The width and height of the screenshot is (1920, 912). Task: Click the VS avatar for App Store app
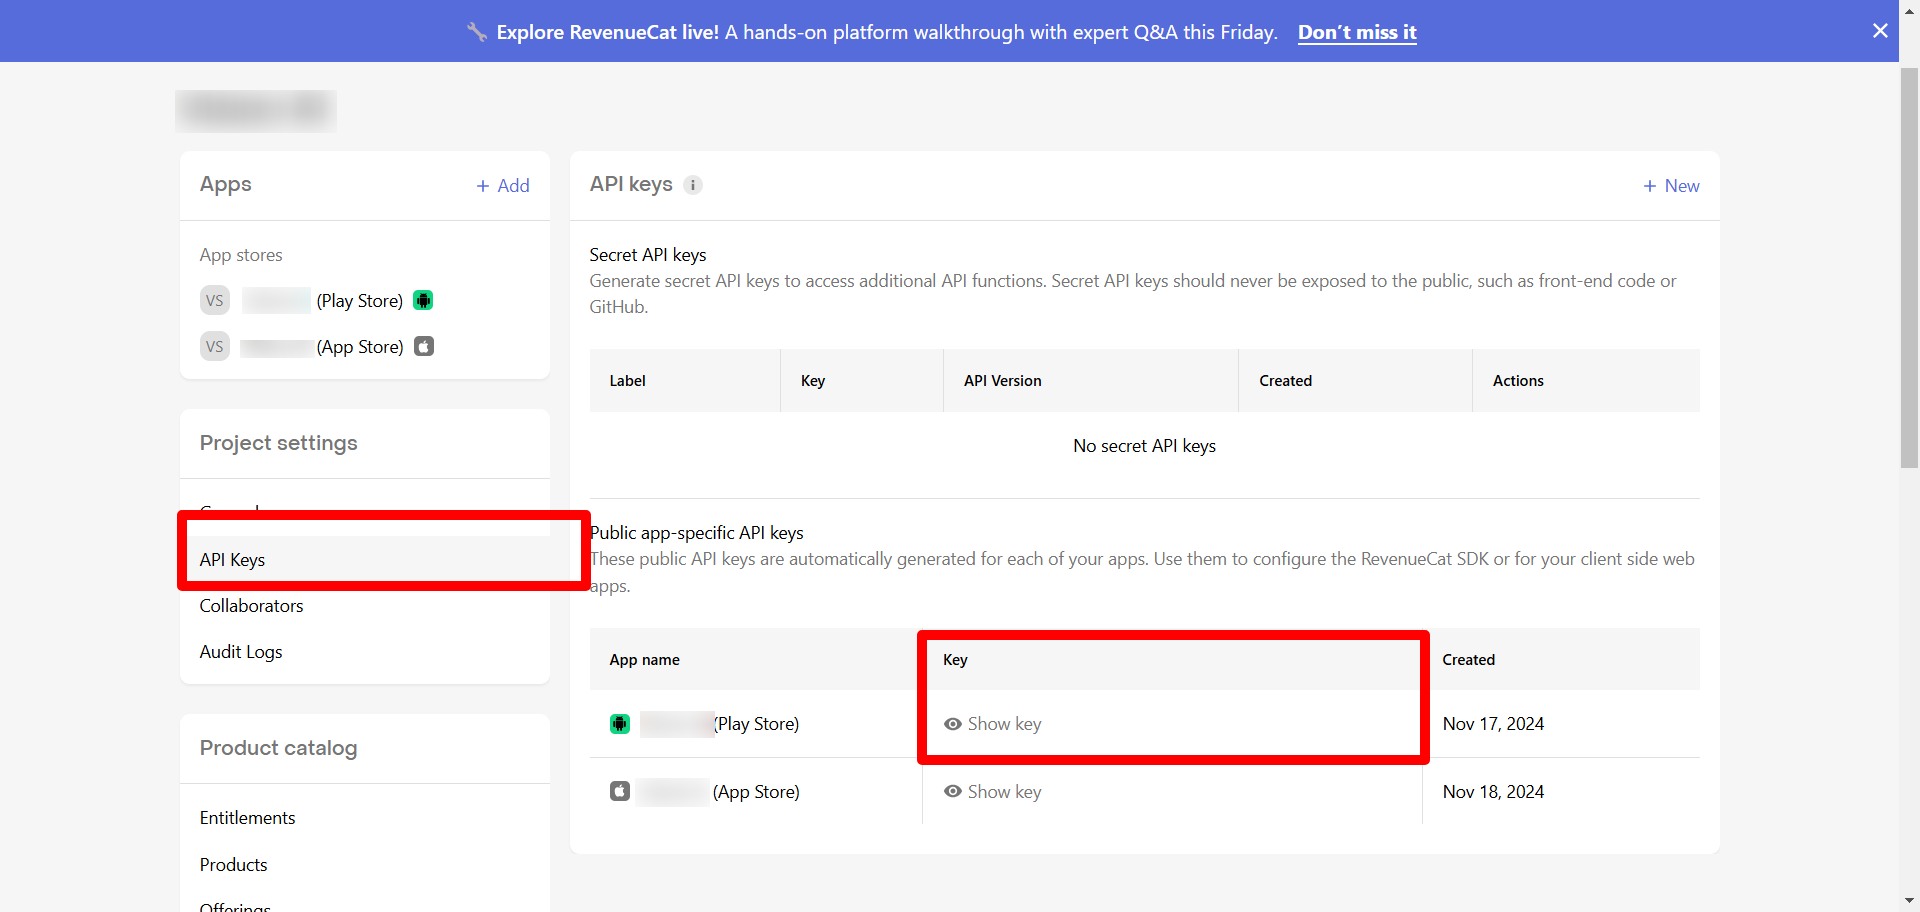(215, 346)
